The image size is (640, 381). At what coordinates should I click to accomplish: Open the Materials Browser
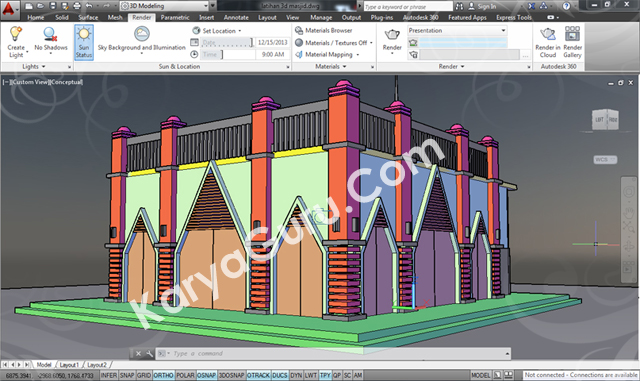tap(323, 31)
